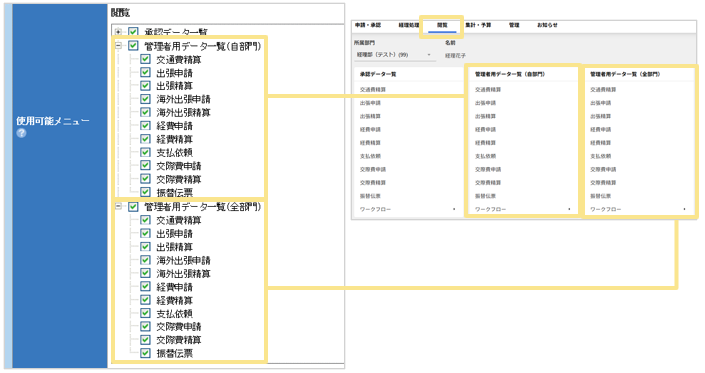
Task: Disable 支払依頼 in the 全部門 tree
Action: pyautogui.click(x=145, y=313)
